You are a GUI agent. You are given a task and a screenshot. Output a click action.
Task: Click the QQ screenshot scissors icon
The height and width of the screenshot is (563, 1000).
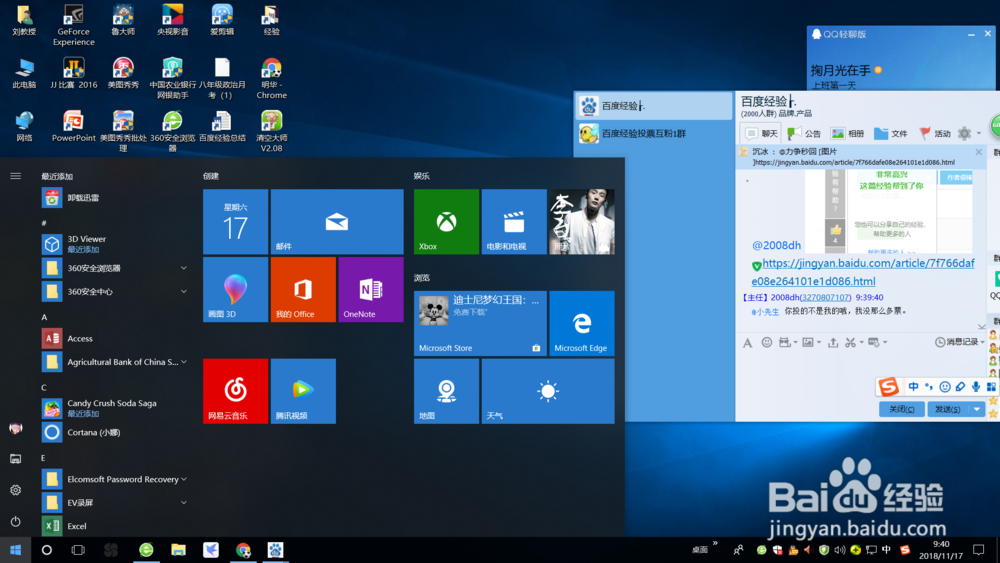pyautogui.click(x=850, y=342)
